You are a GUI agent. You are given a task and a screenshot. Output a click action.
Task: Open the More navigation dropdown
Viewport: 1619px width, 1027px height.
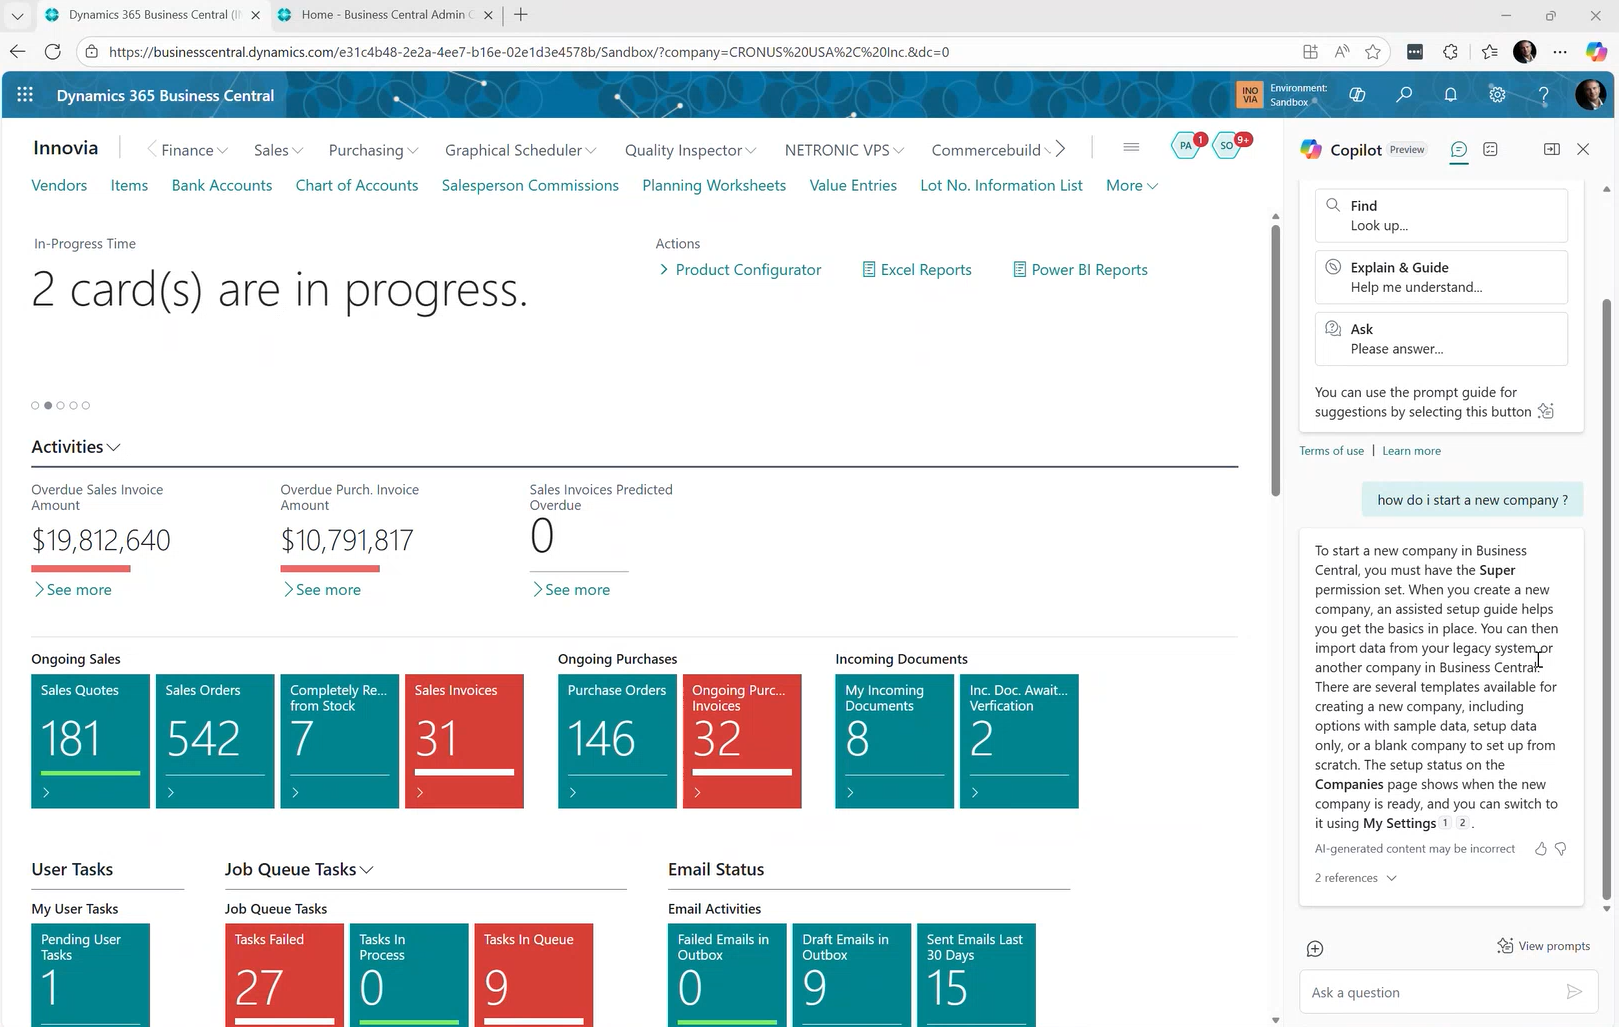point(1132,185)
